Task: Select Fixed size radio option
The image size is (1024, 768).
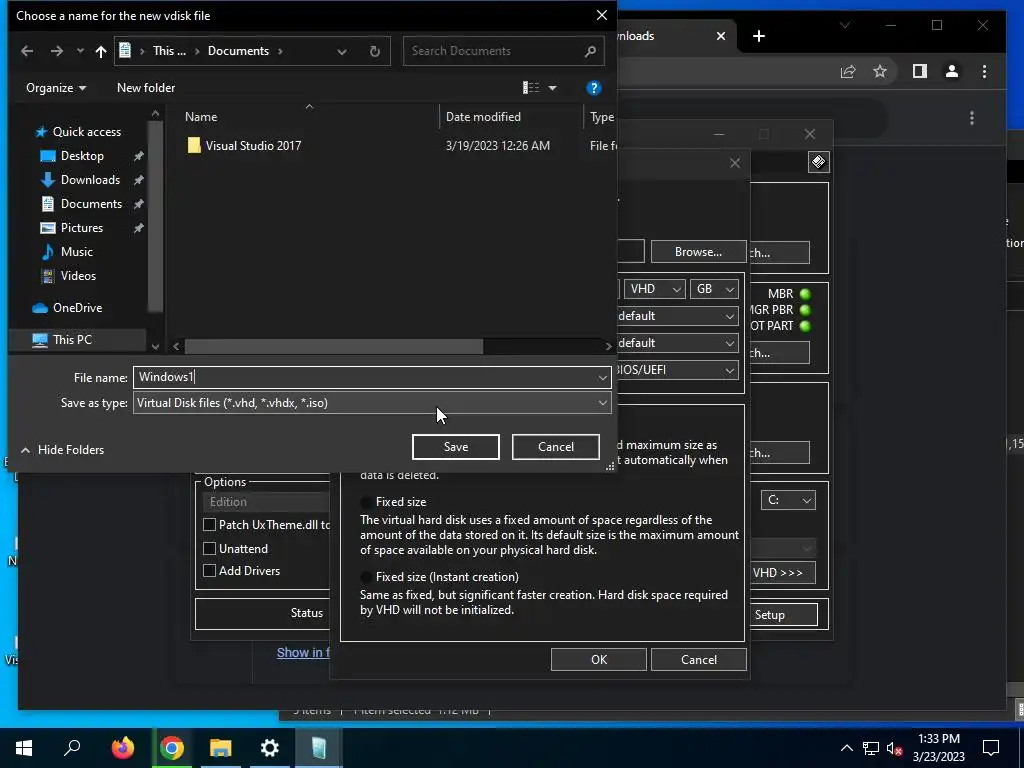Action: pyautogui.click(x=367, y=502)
